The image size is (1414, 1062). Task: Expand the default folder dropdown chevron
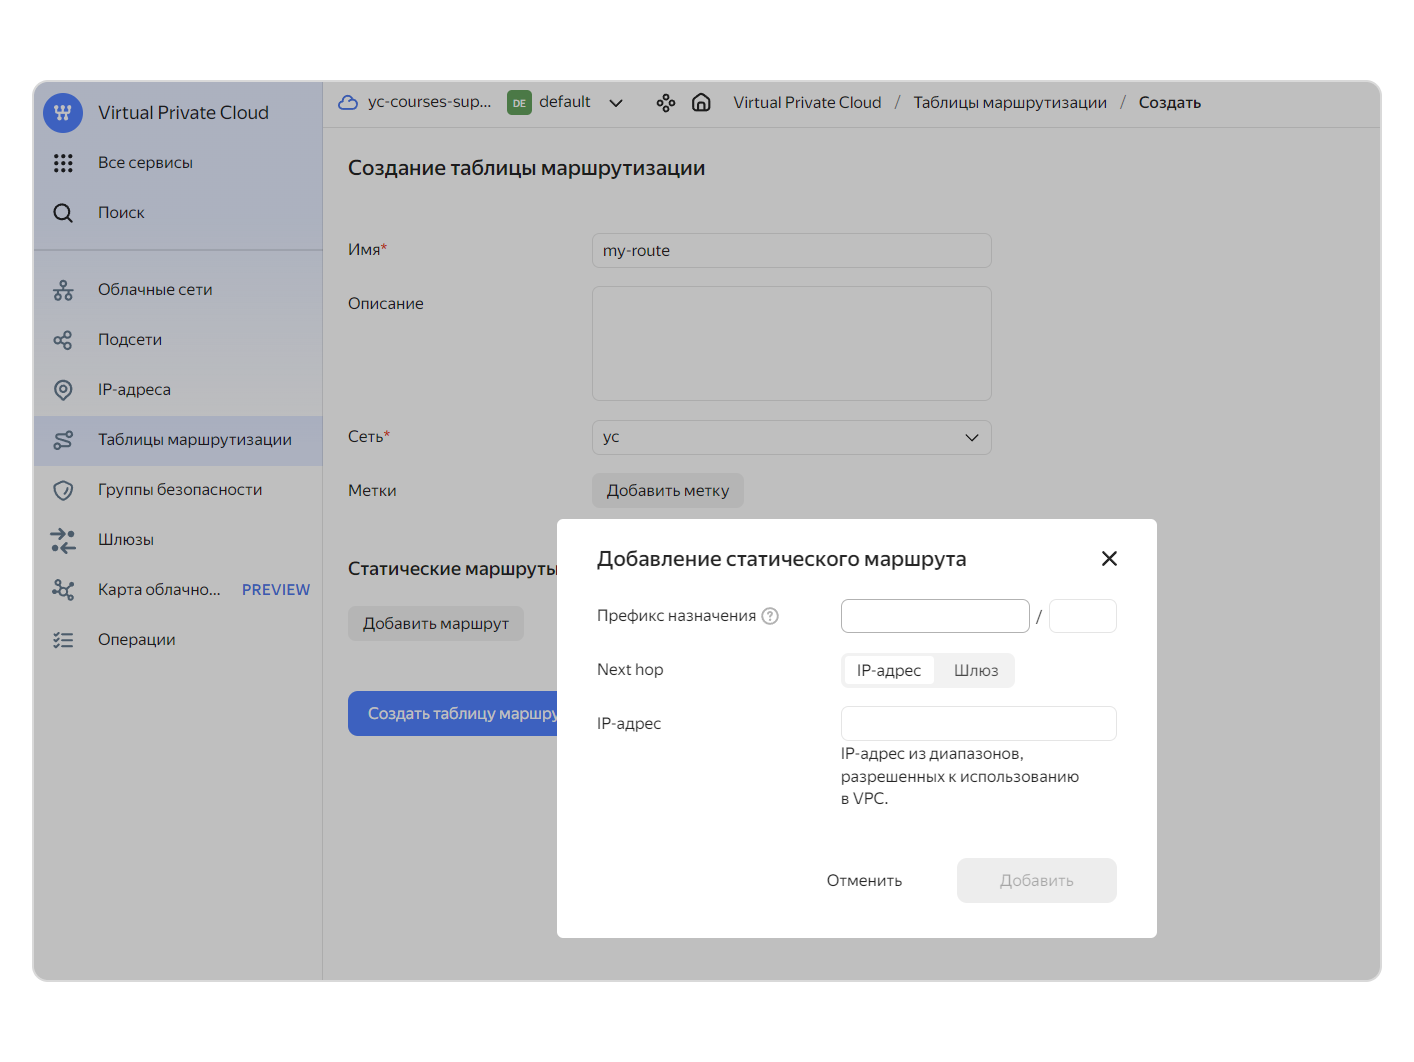tap(616, 103)
